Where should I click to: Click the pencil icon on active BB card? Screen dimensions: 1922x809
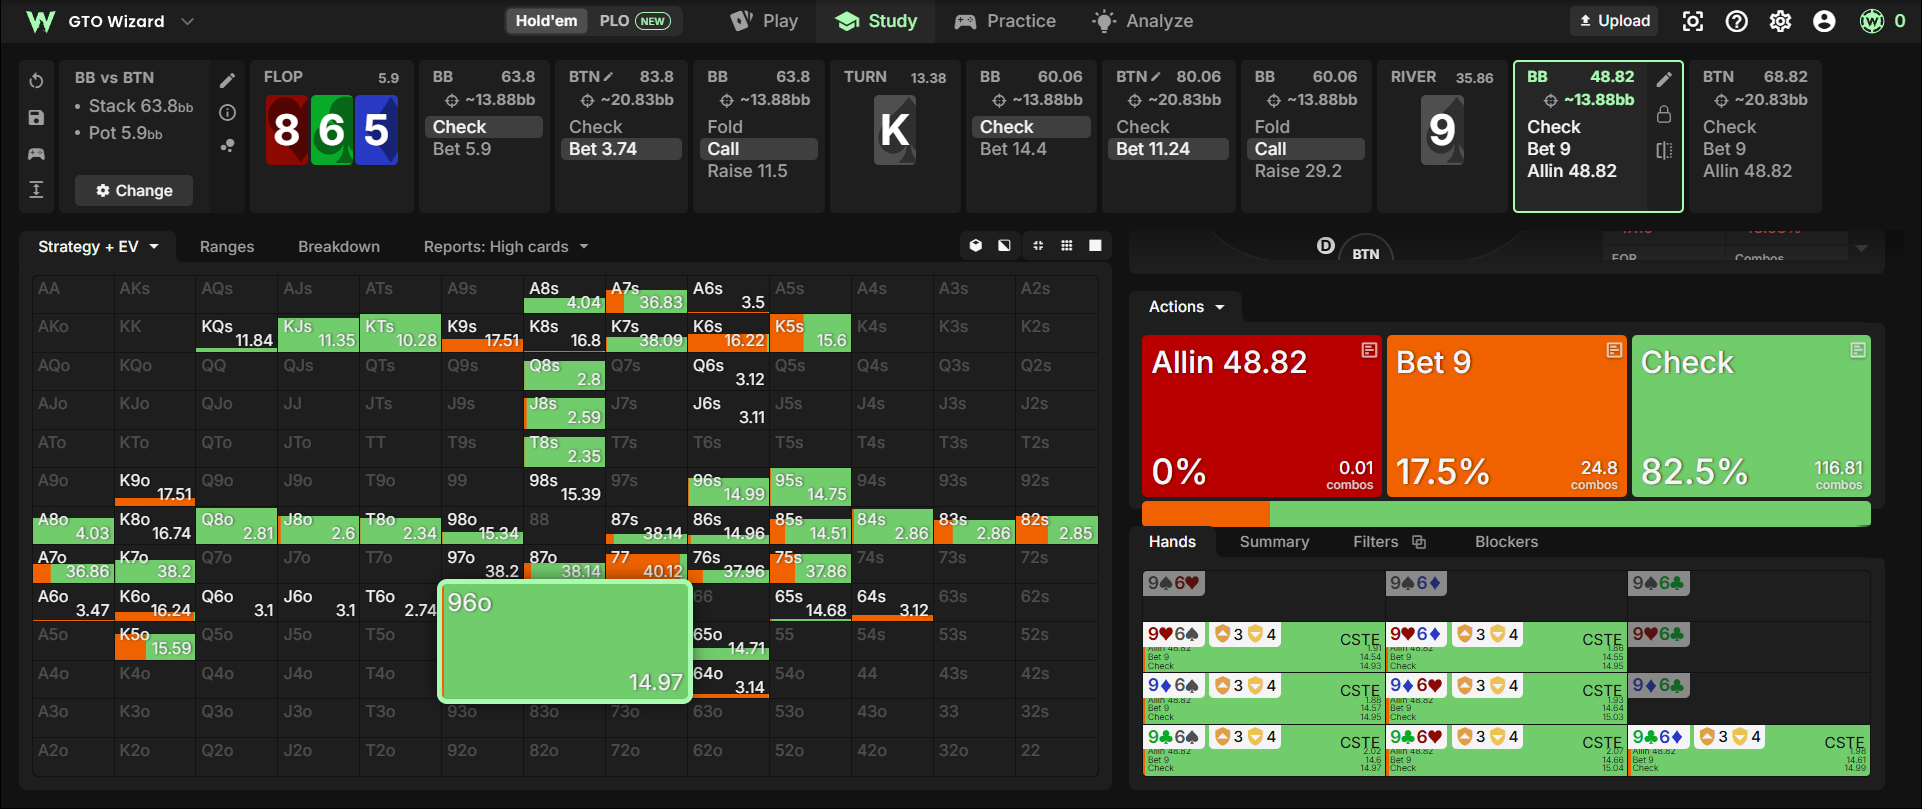pos(1664,80)
